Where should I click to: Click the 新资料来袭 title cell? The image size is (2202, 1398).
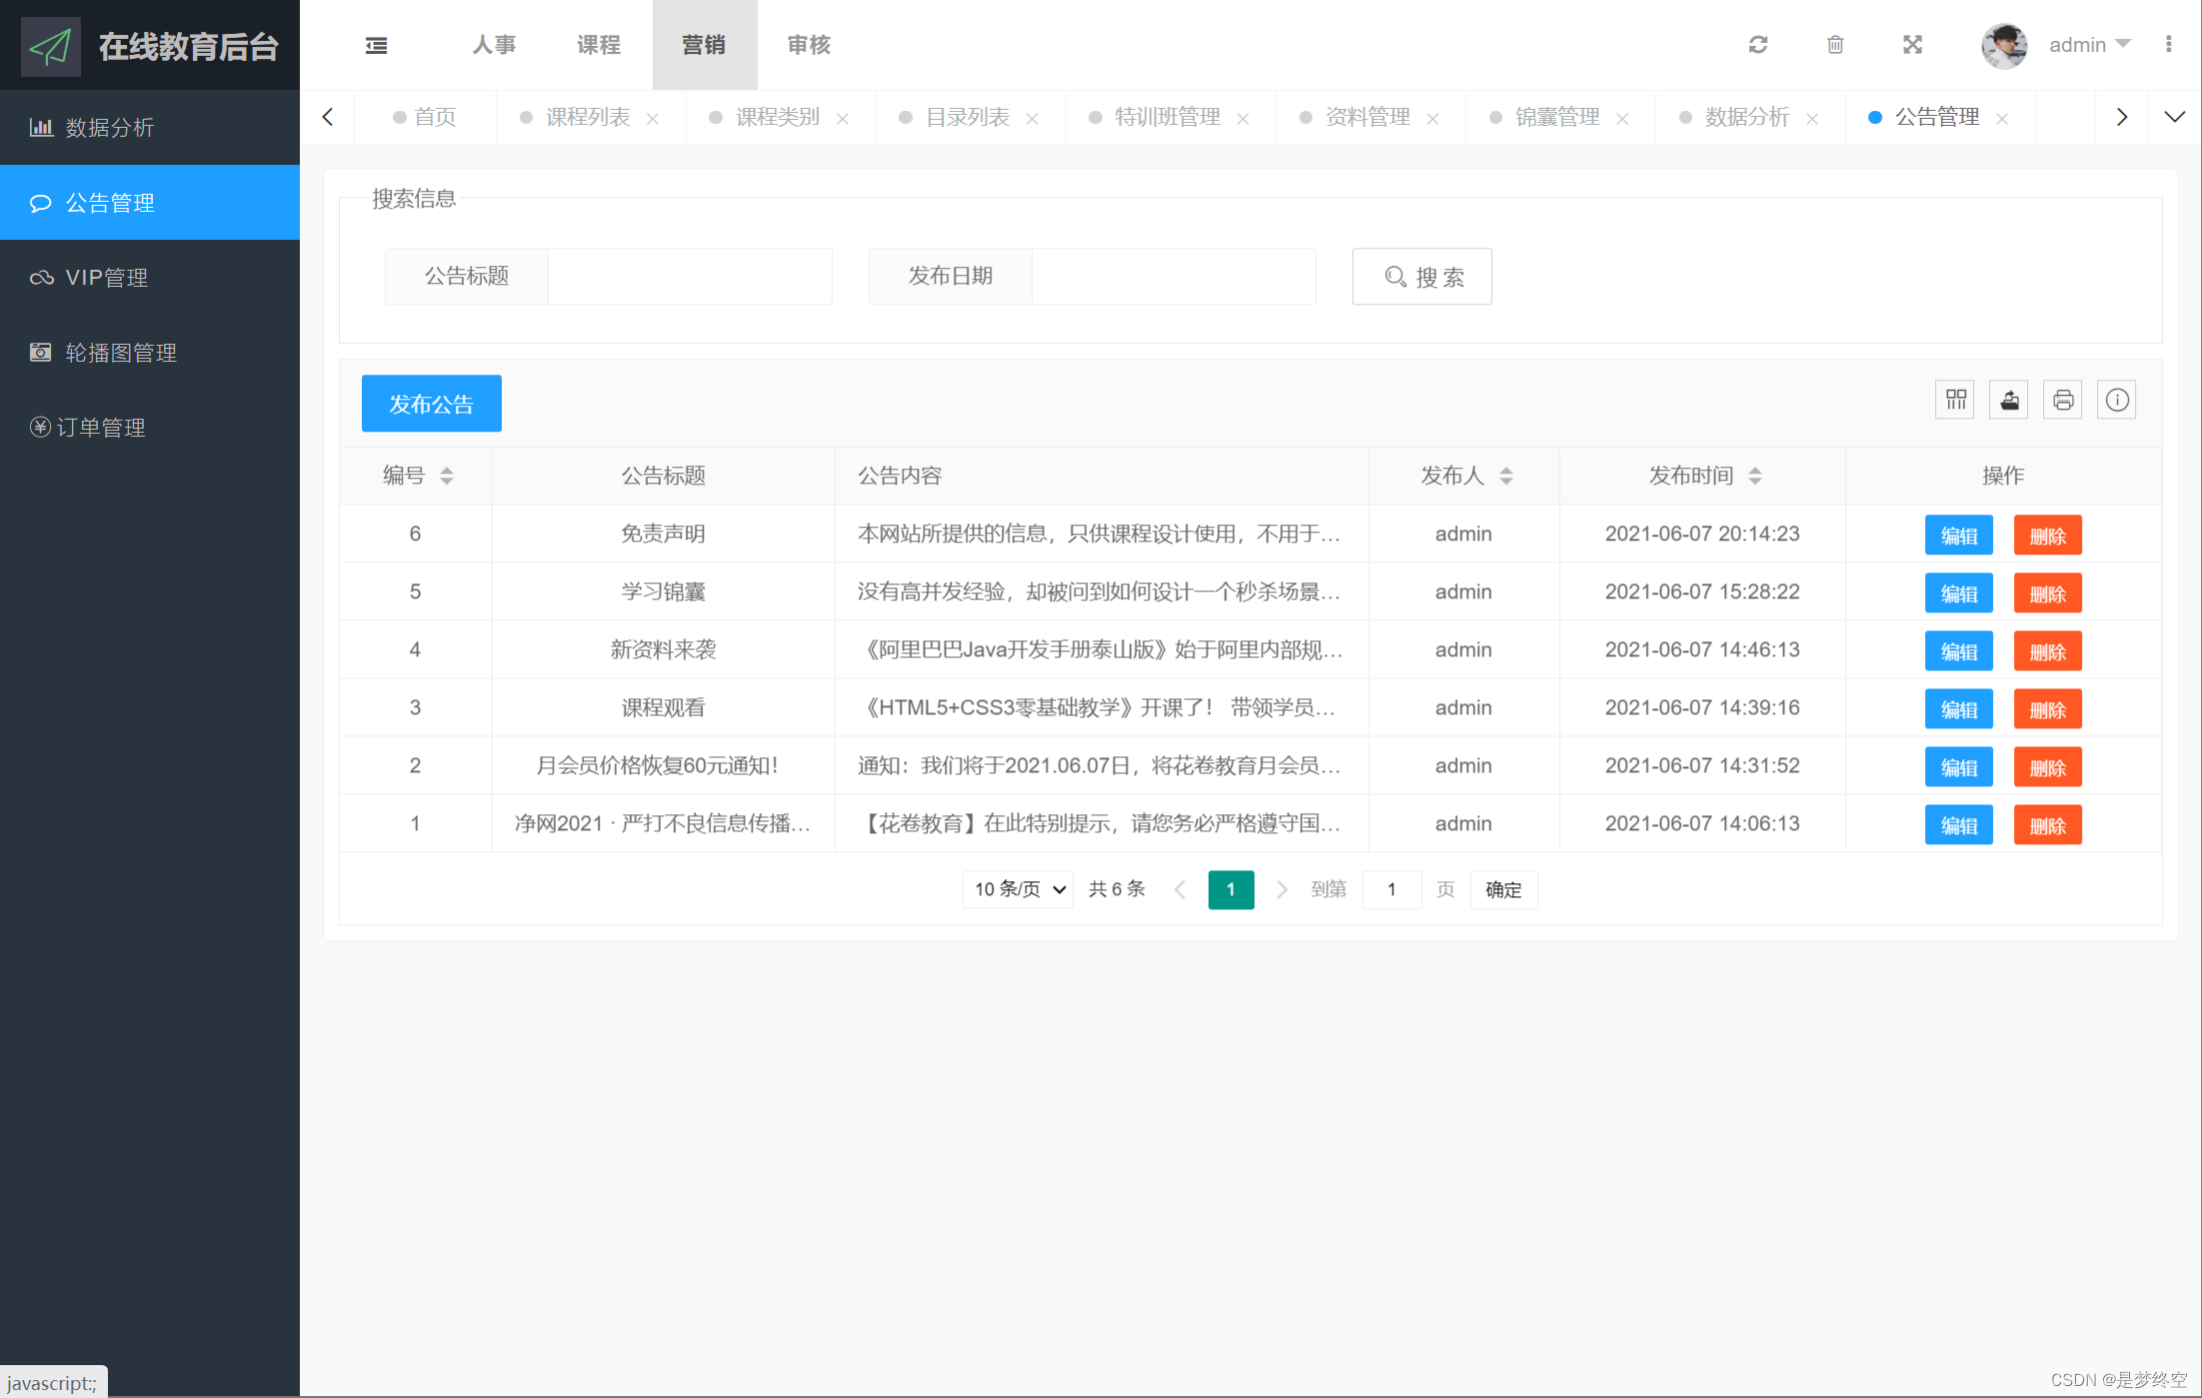(x=663, y=650)
